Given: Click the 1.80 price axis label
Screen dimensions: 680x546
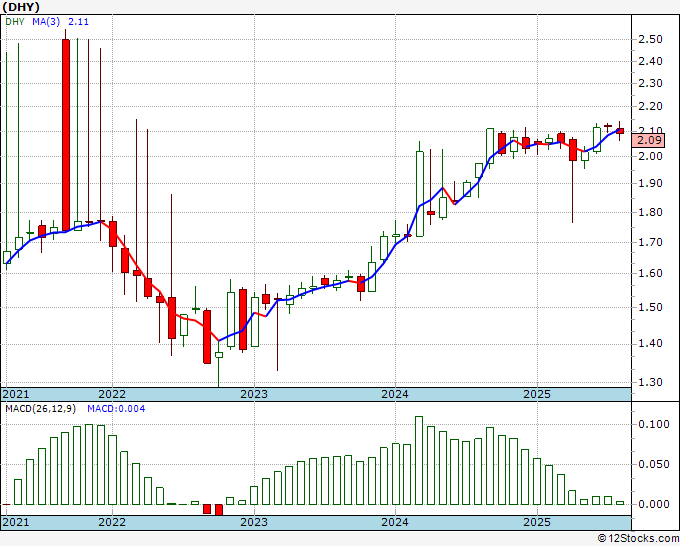Looking at the screenshot, I should pyautogui.click(x=651, y=213).
